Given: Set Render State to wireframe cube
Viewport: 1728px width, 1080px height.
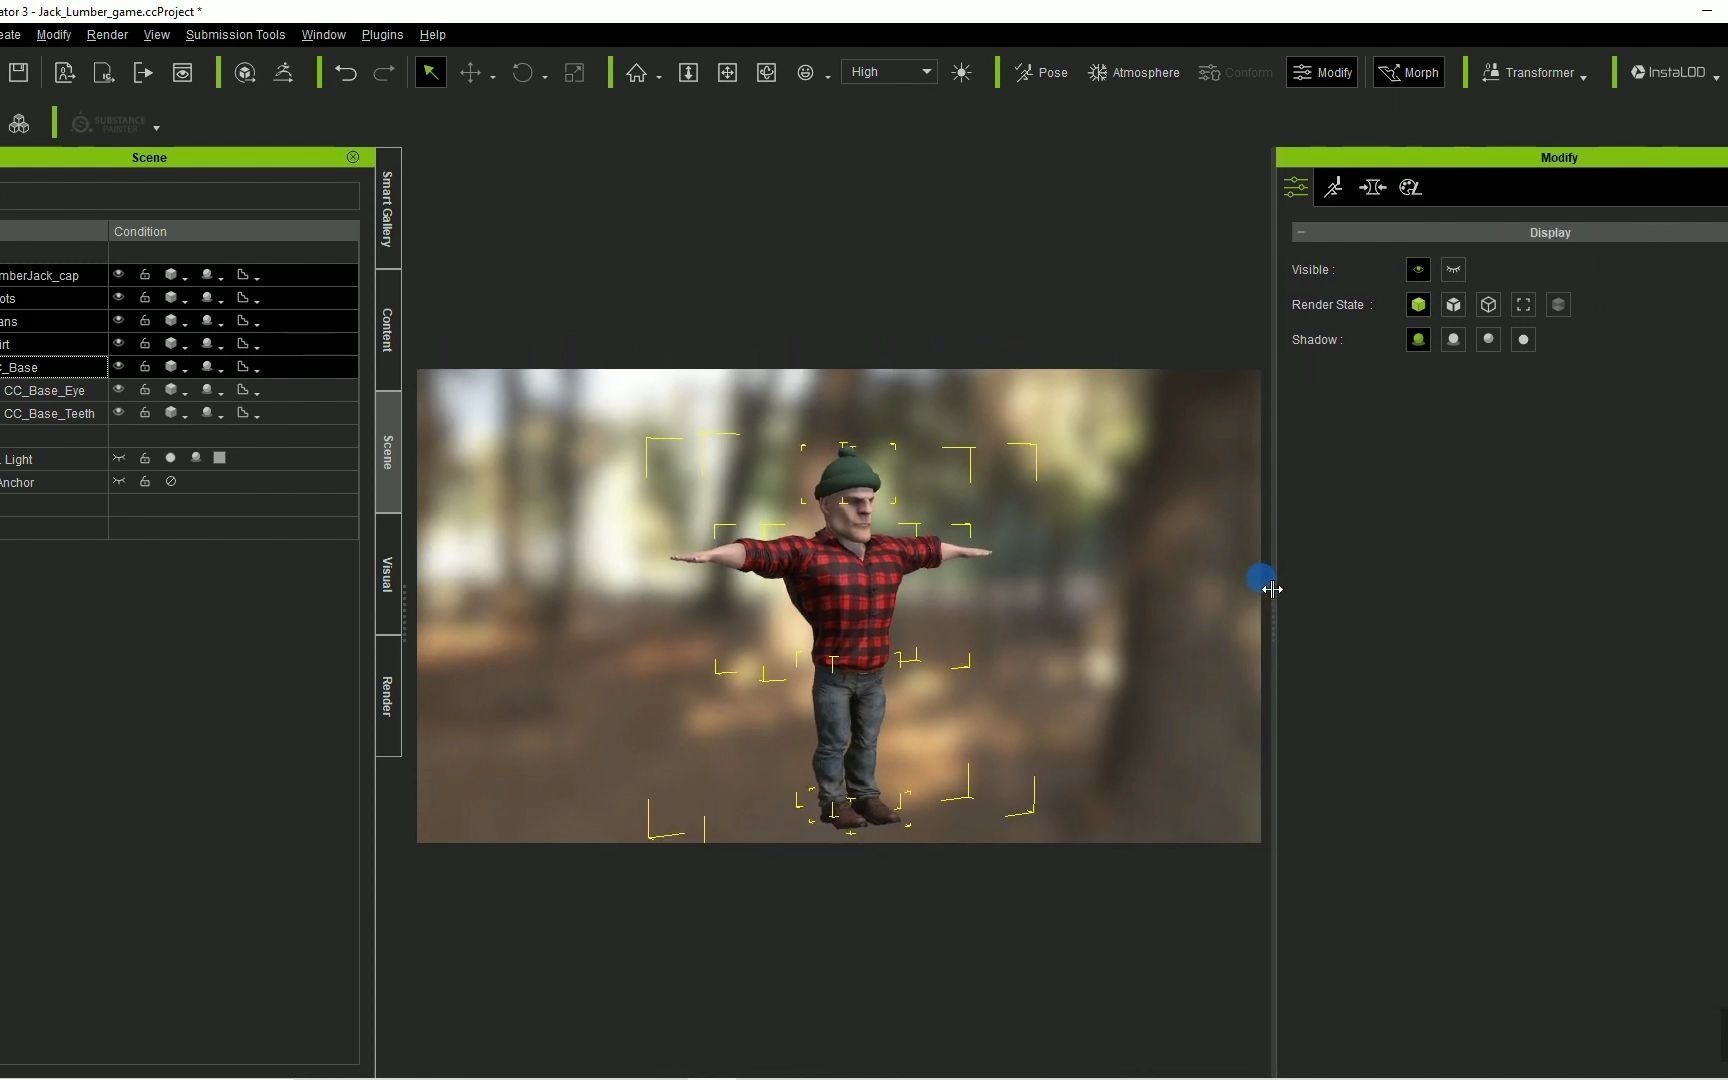Looking at the screenshot, I should pyautogui.click(x=1488, y=305).
